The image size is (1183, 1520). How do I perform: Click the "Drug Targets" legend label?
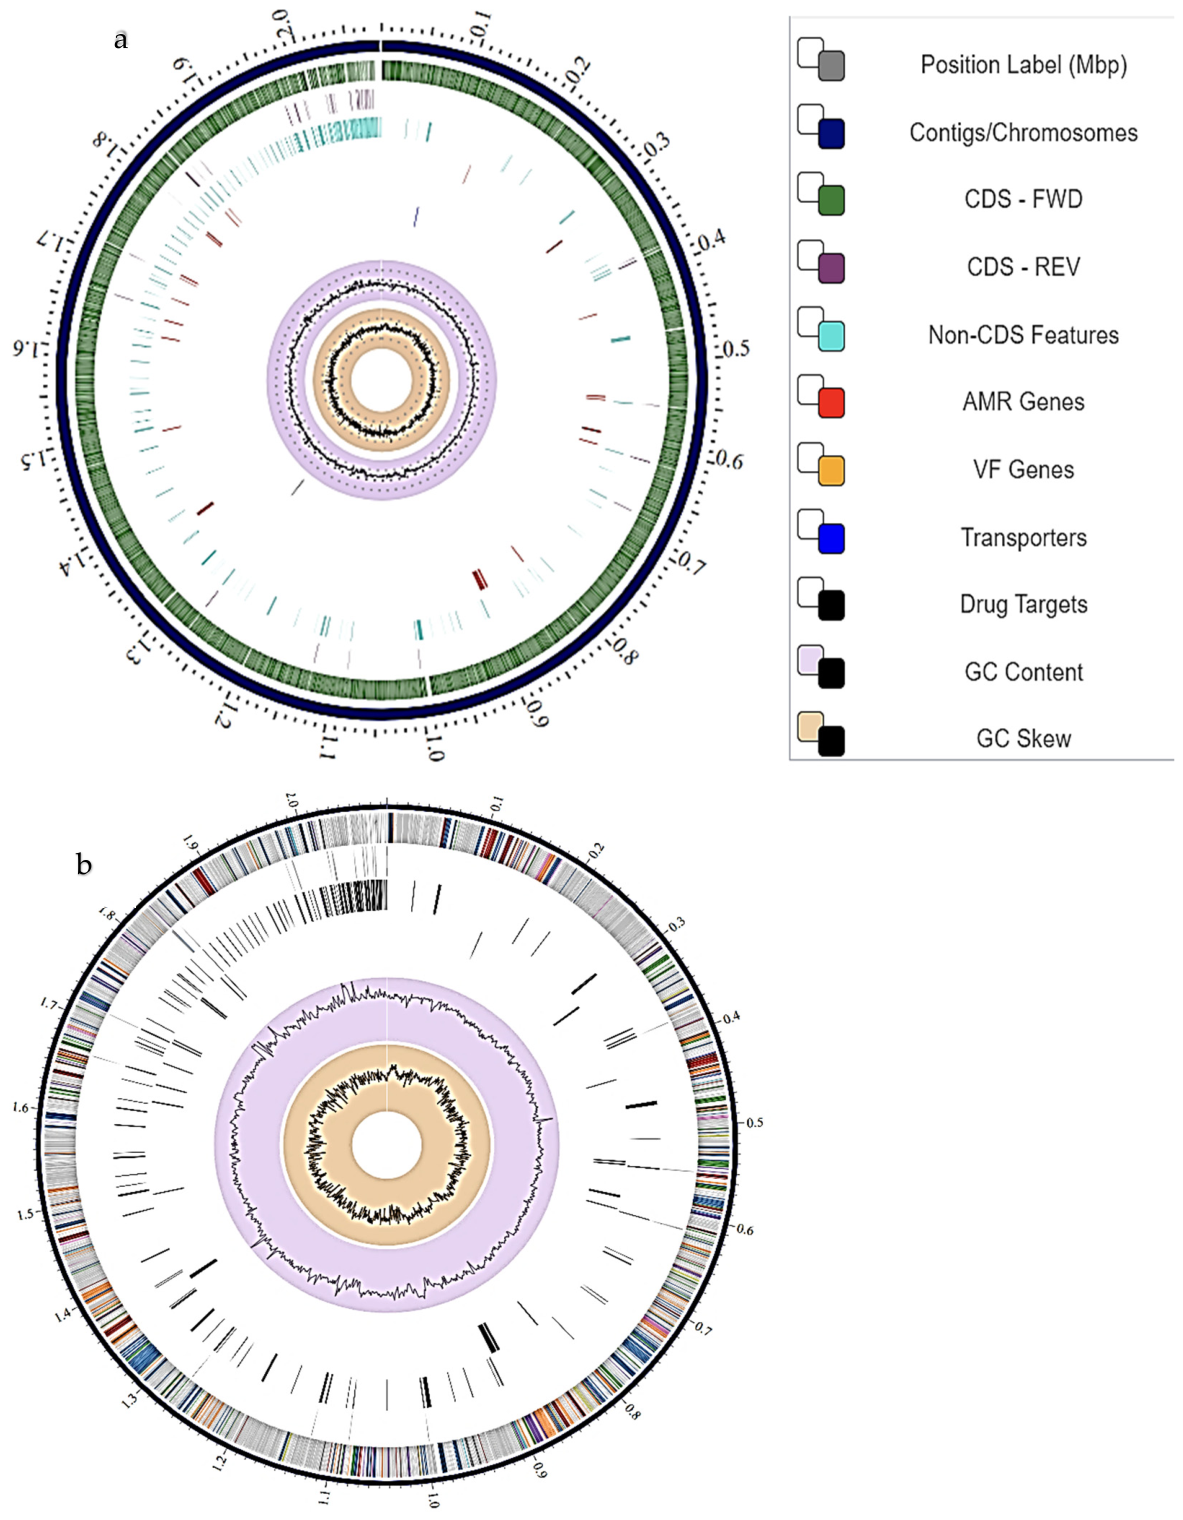point(1023,605)
